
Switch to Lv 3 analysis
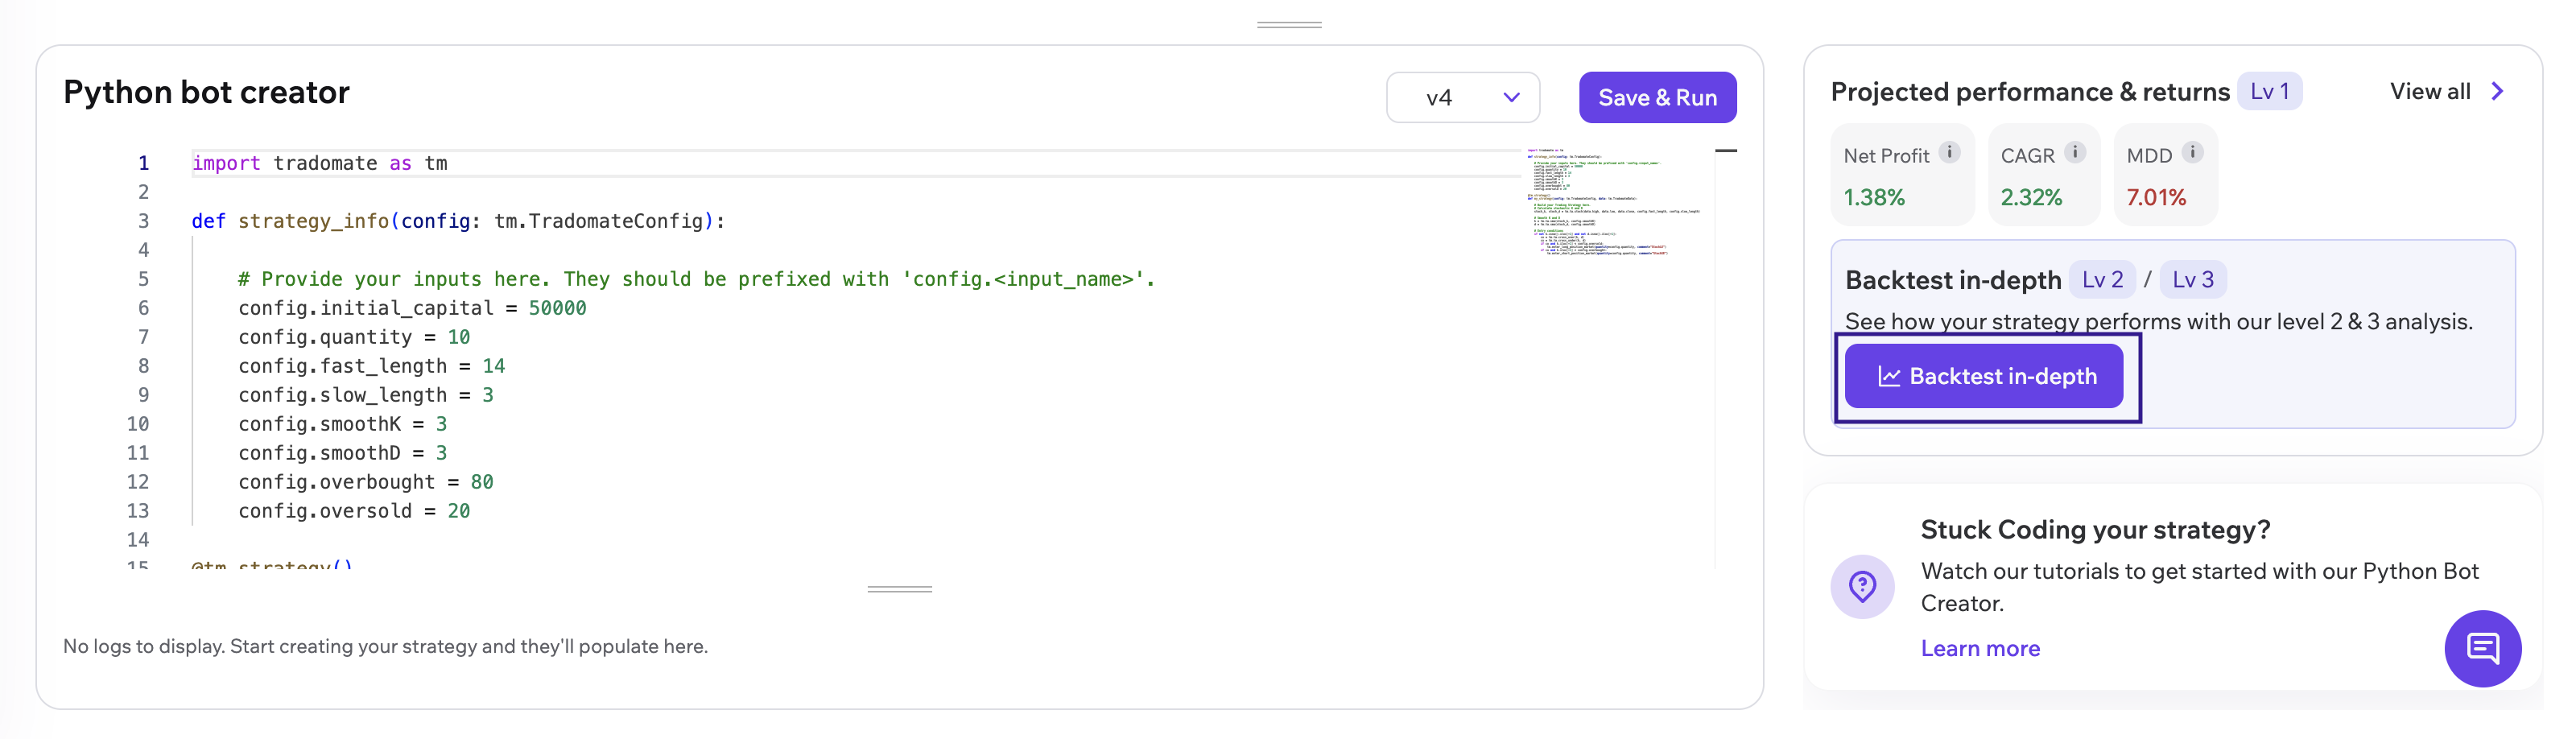pos(2192,280)
